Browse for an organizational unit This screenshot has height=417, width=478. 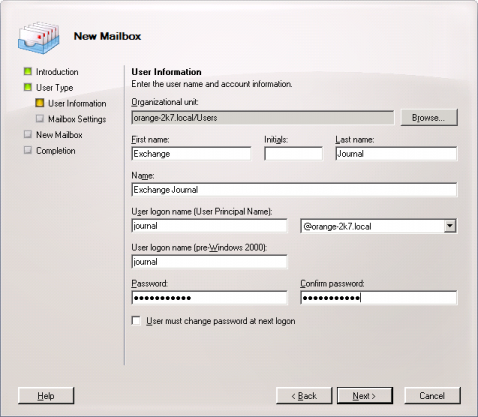[429, 118]
